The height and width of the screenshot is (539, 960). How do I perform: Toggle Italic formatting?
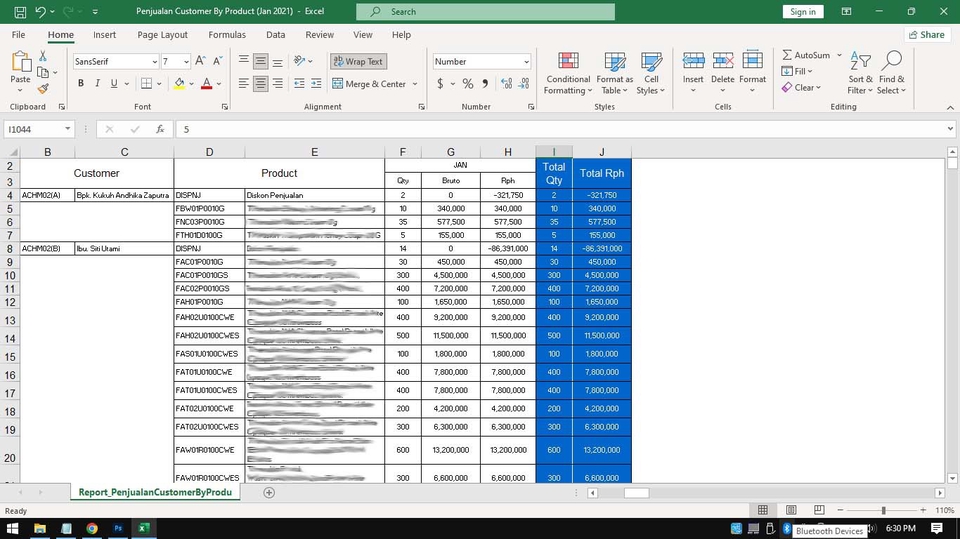pos(97,83)
